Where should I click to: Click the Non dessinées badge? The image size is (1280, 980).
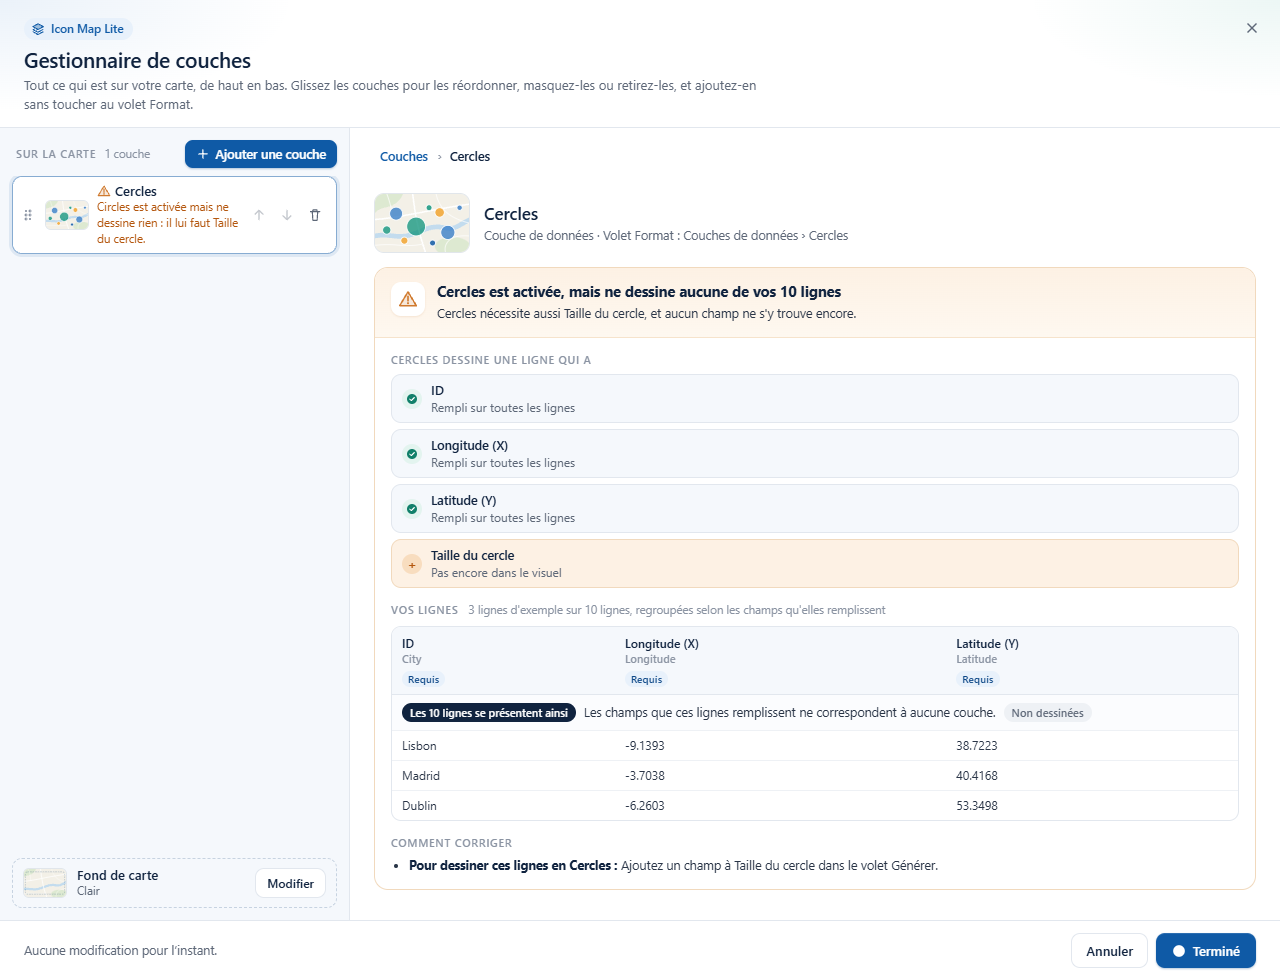pyautogui.click(x=1047, y=713)
